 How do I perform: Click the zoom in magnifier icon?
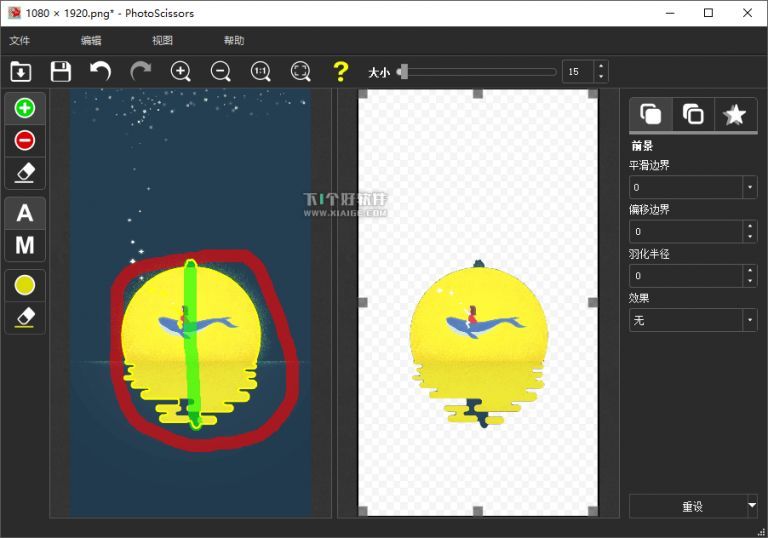[180, 71]
